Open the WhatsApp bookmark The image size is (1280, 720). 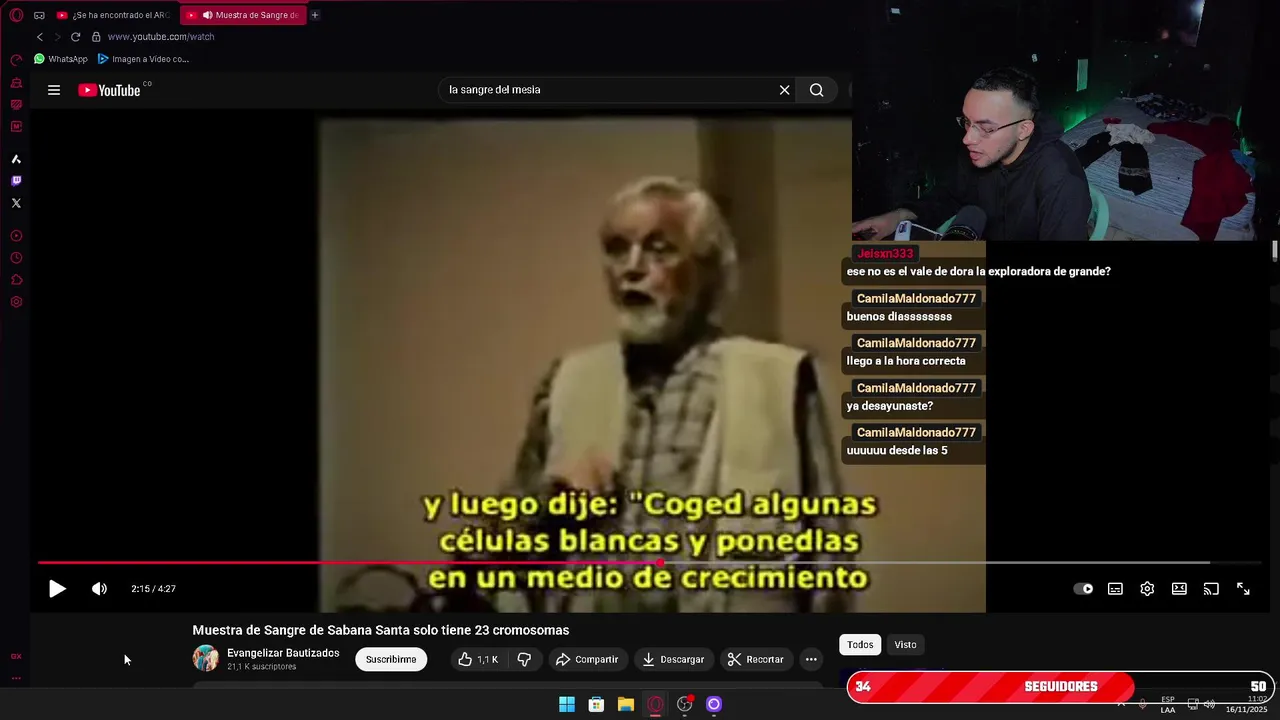[61, 59]
